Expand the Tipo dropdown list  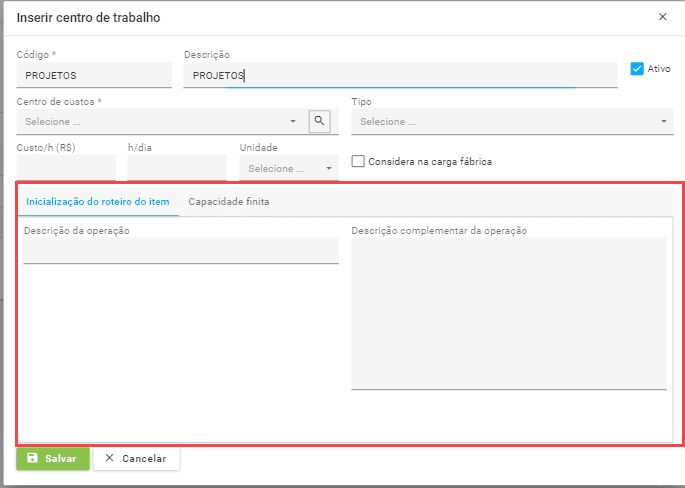tap(511, 122)
